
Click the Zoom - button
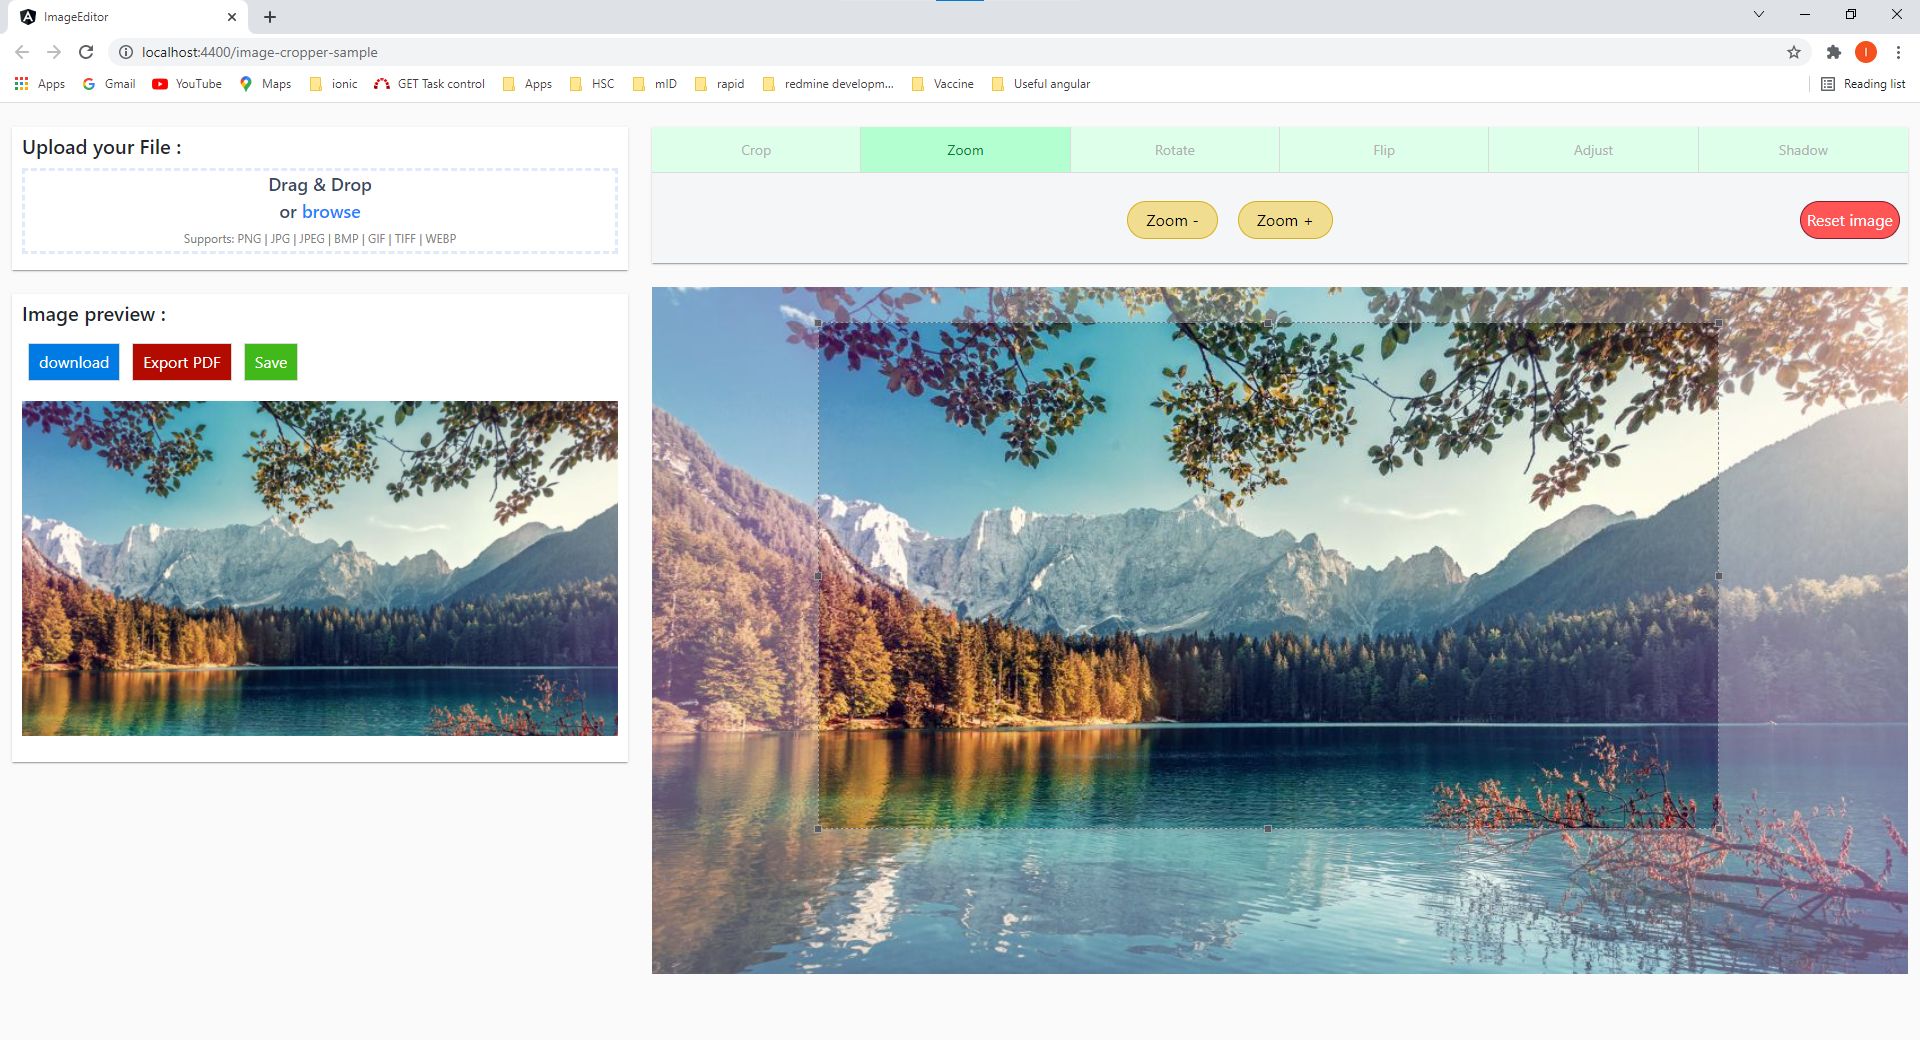pyautogui.click(x=1172, y=220)
